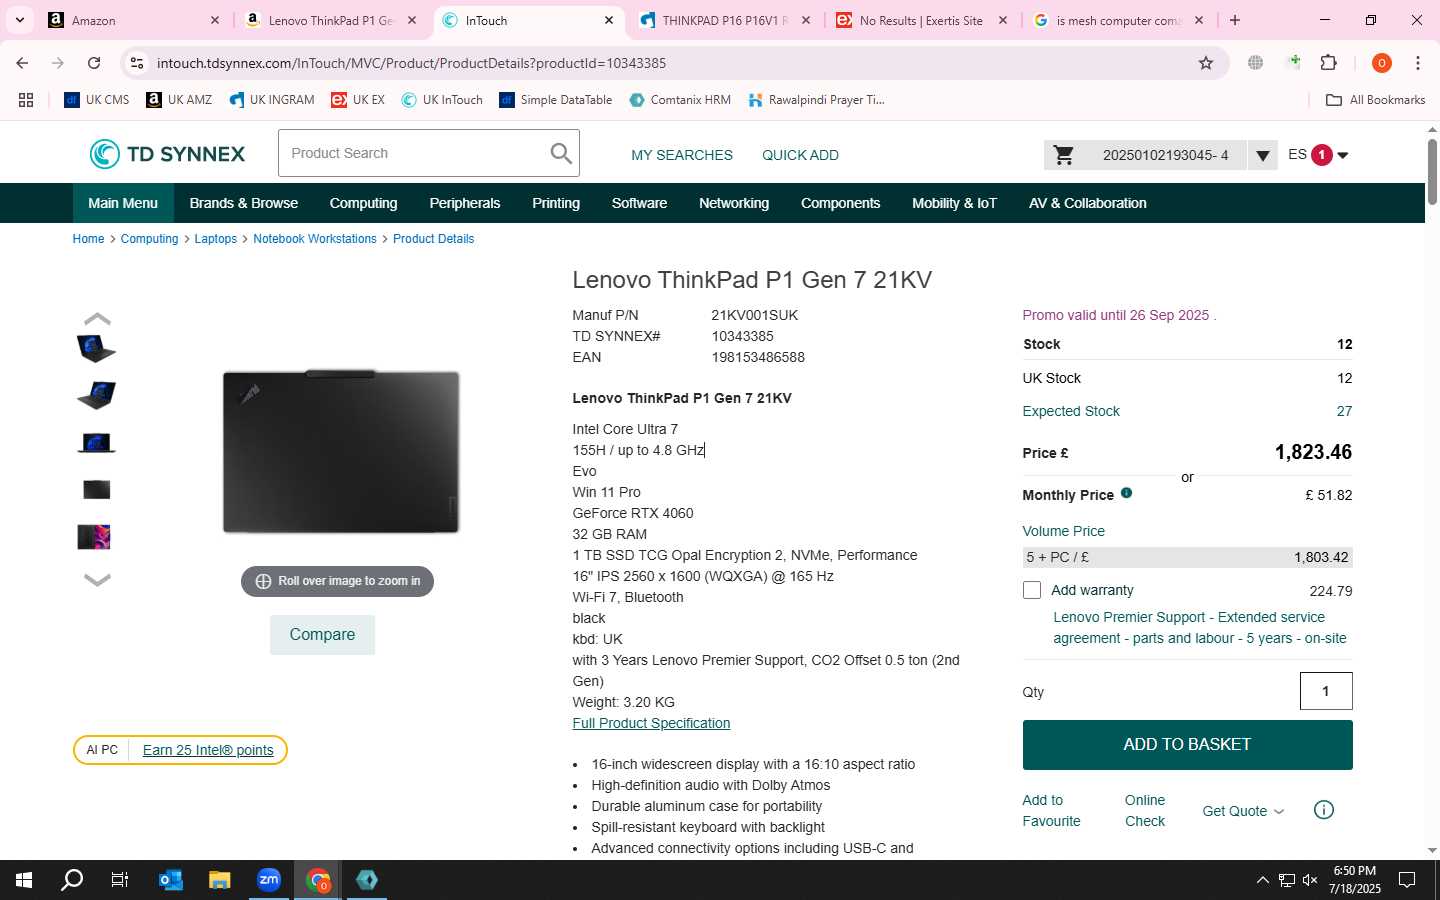The height and width of the screenshot is (900, 1440).
Task: Expand the Get Quote dropdown
Action: pos(1243,811)
